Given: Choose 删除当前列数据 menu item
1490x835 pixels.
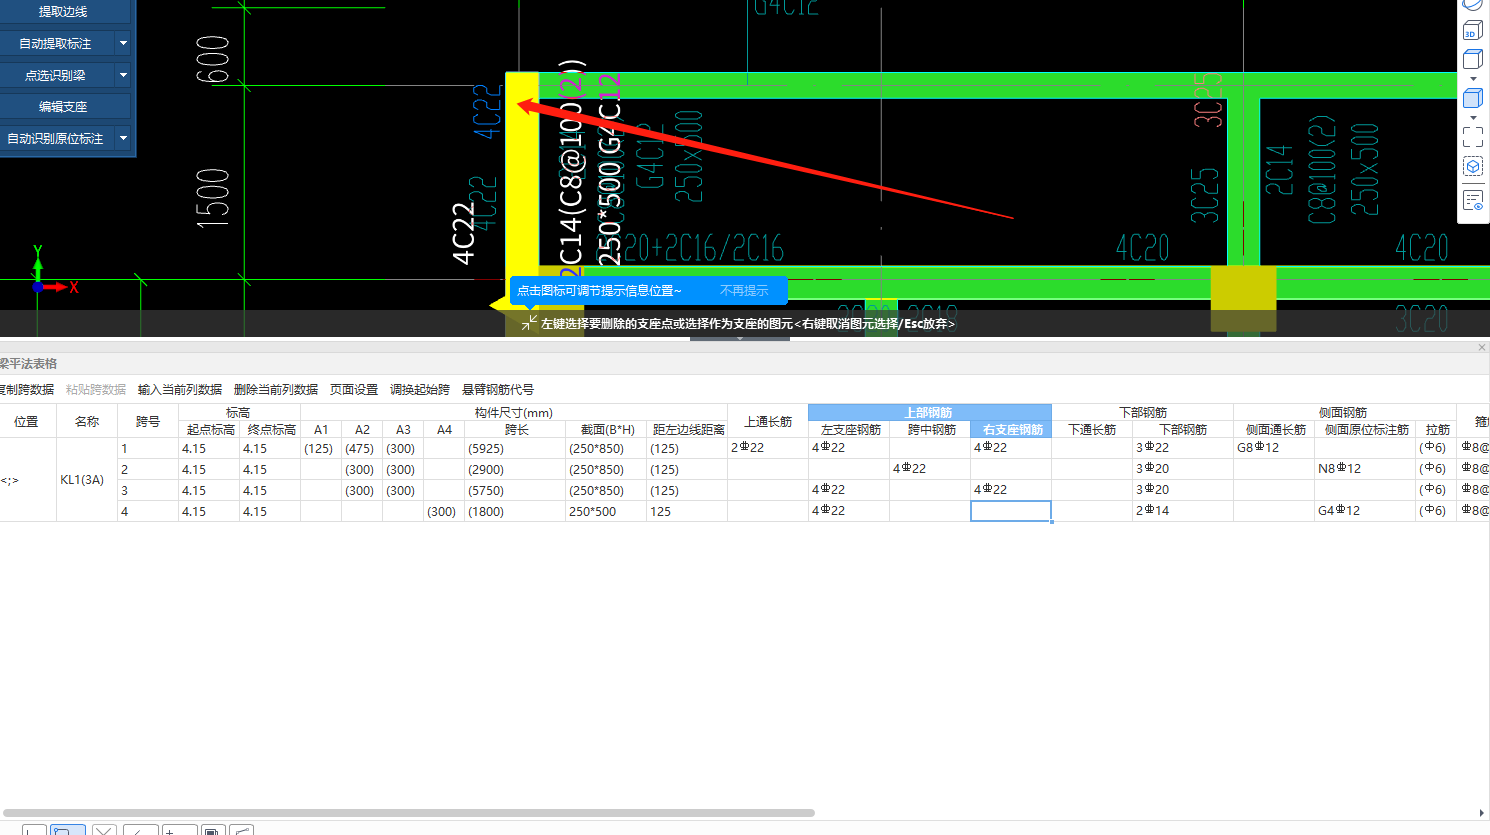Looking at the screenshot, I should [276, 390].
